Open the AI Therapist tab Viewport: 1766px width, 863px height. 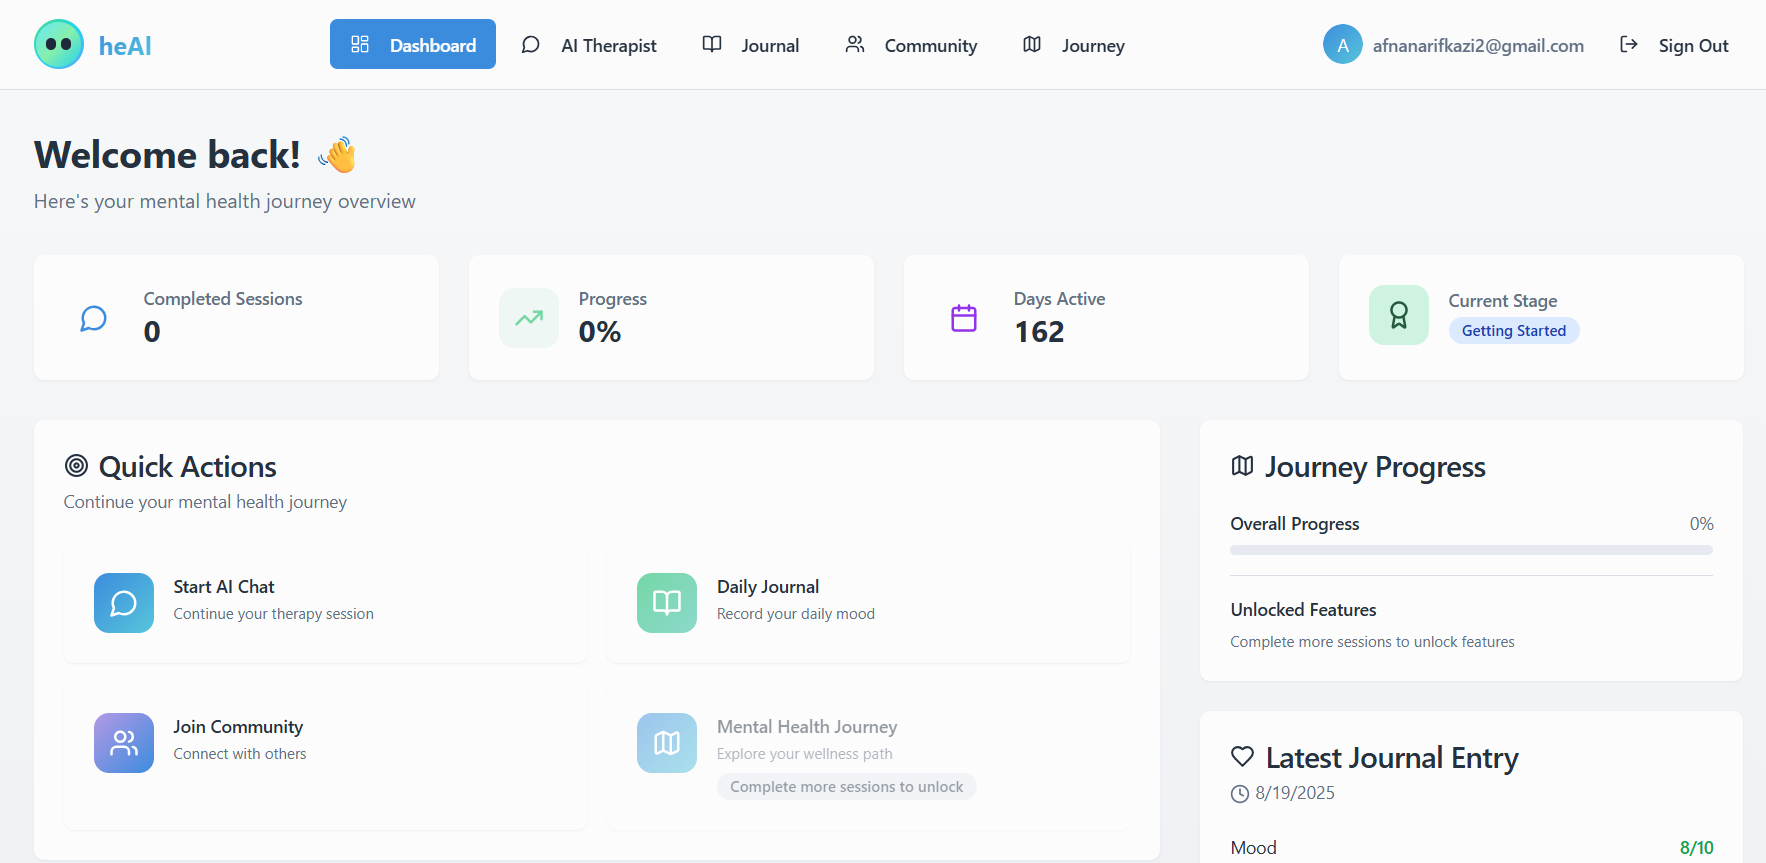coord(589,44)
